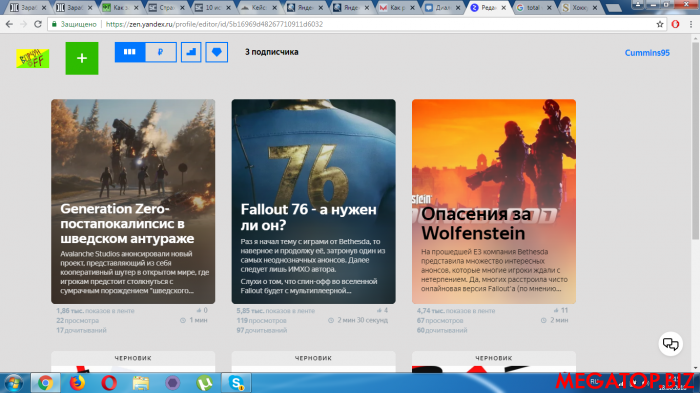Open Firefox from the taskbar
This screenshot has height=393, width=700.
tap(77, 383)
